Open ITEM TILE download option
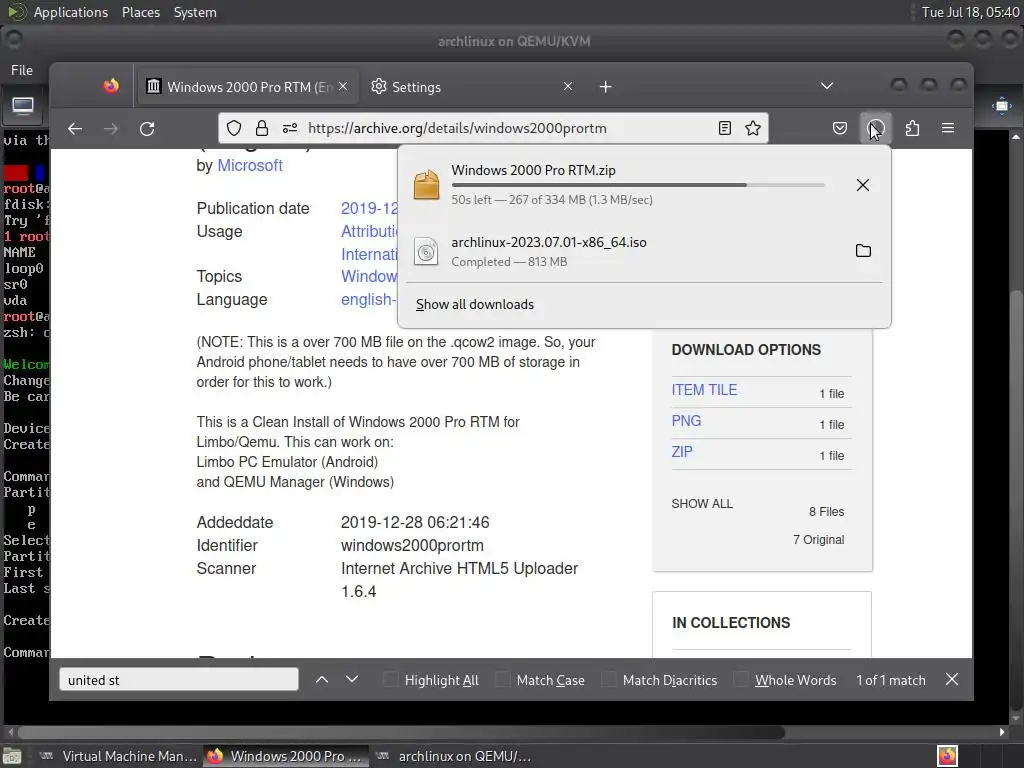Viewport: 1024px width, 768px height. click(x=704, y=390)
